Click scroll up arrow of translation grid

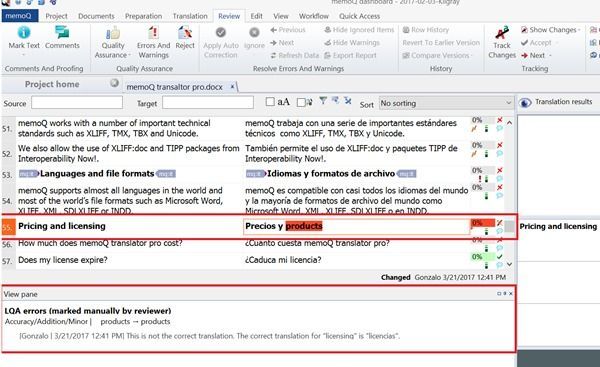(x=509, y=123)
